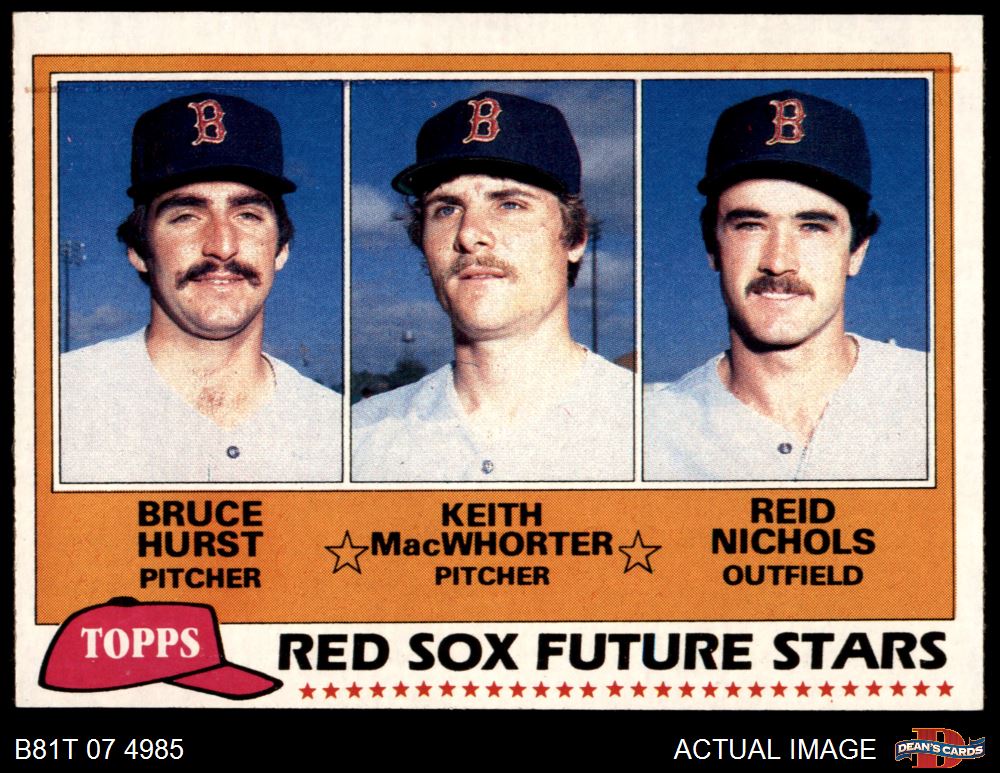Click the star left of MacWhorter
The image size is (1000, 773).
[x=346, y=552]
